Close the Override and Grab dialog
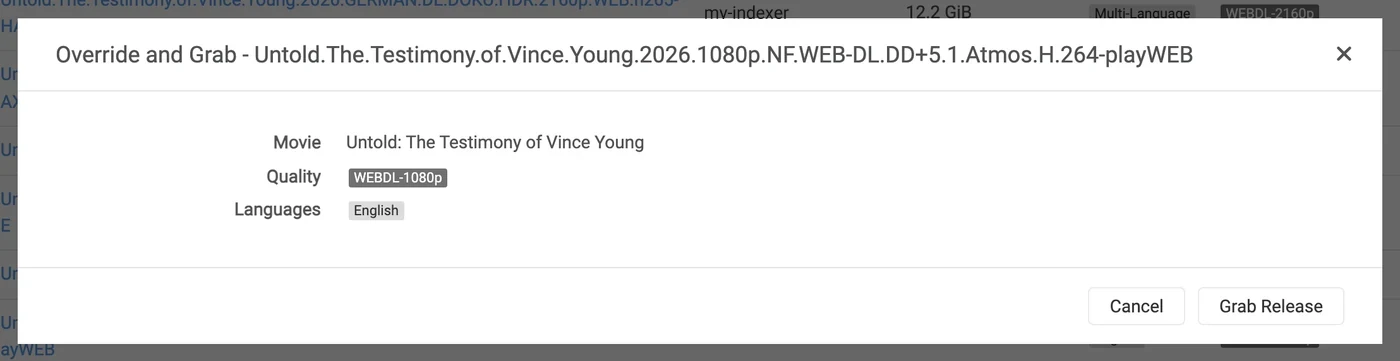The image size is (1400, 361). 1344,54
